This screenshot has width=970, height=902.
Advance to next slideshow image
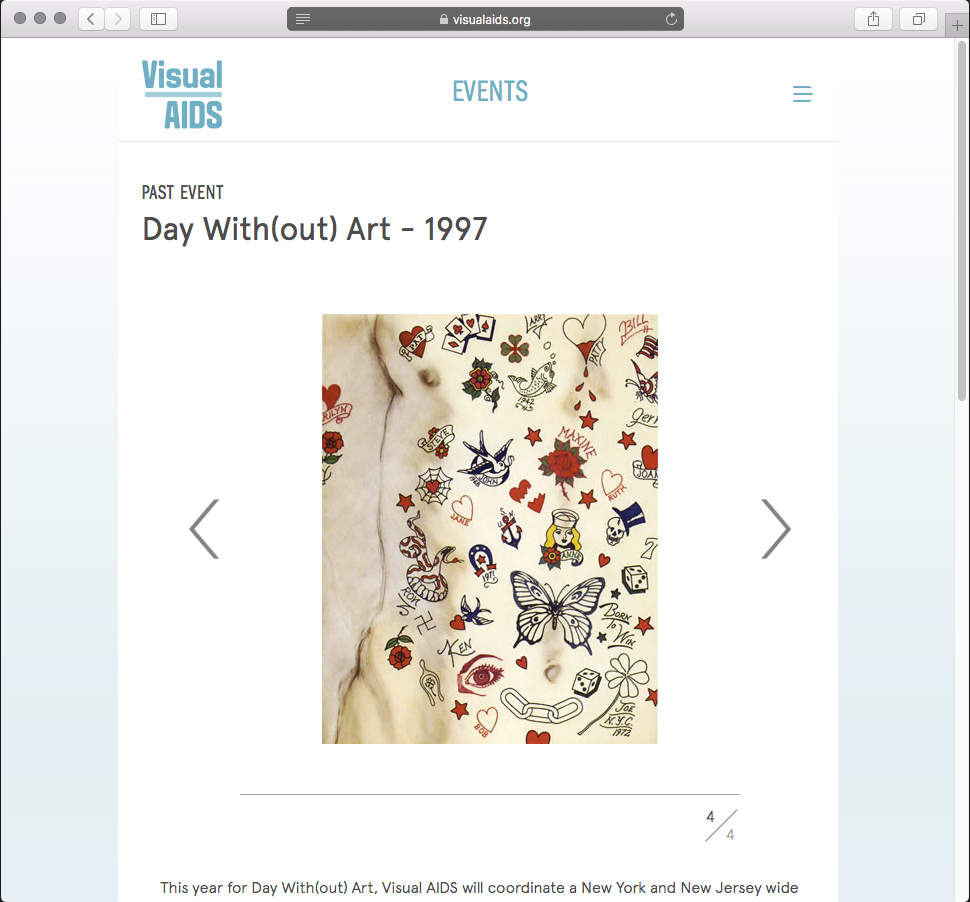776,529
